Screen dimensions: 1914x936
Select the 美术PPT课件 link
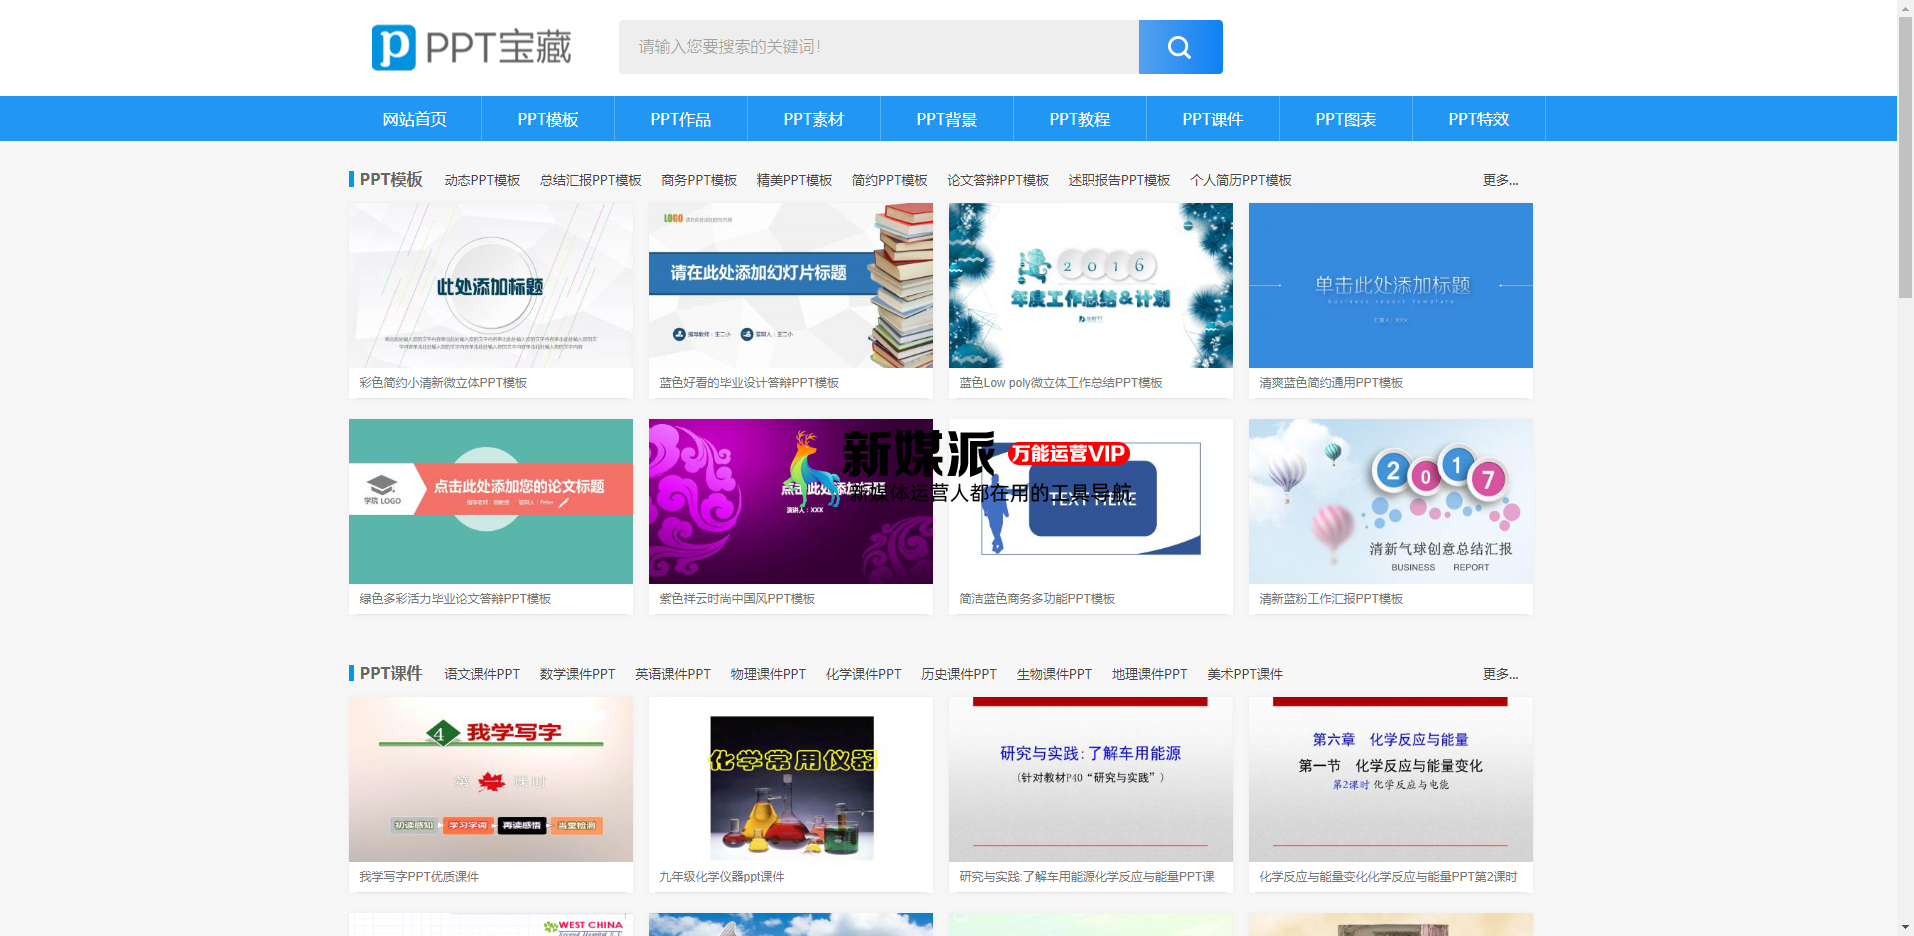coord(1245,674)
